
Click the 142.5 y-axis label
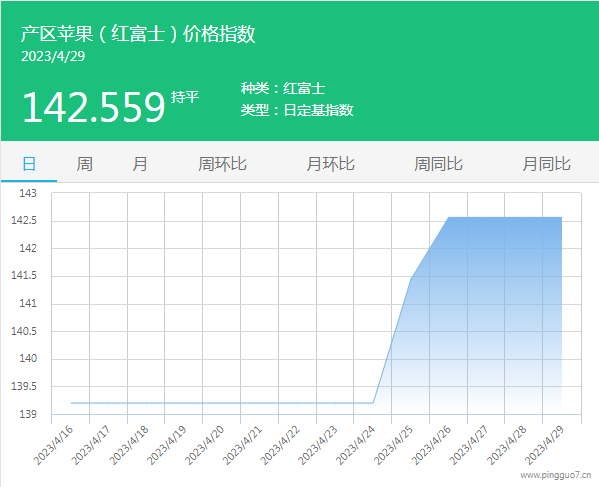click(24, 220)
